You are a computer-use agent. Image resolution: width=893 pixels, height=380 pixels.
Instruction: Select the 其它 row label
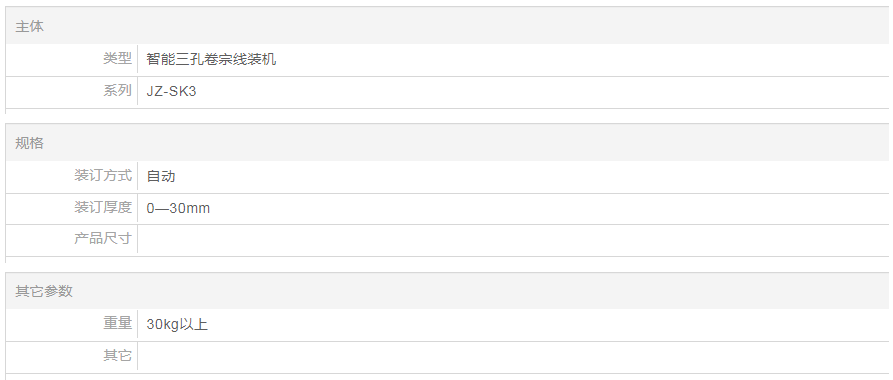pos(117,356)
